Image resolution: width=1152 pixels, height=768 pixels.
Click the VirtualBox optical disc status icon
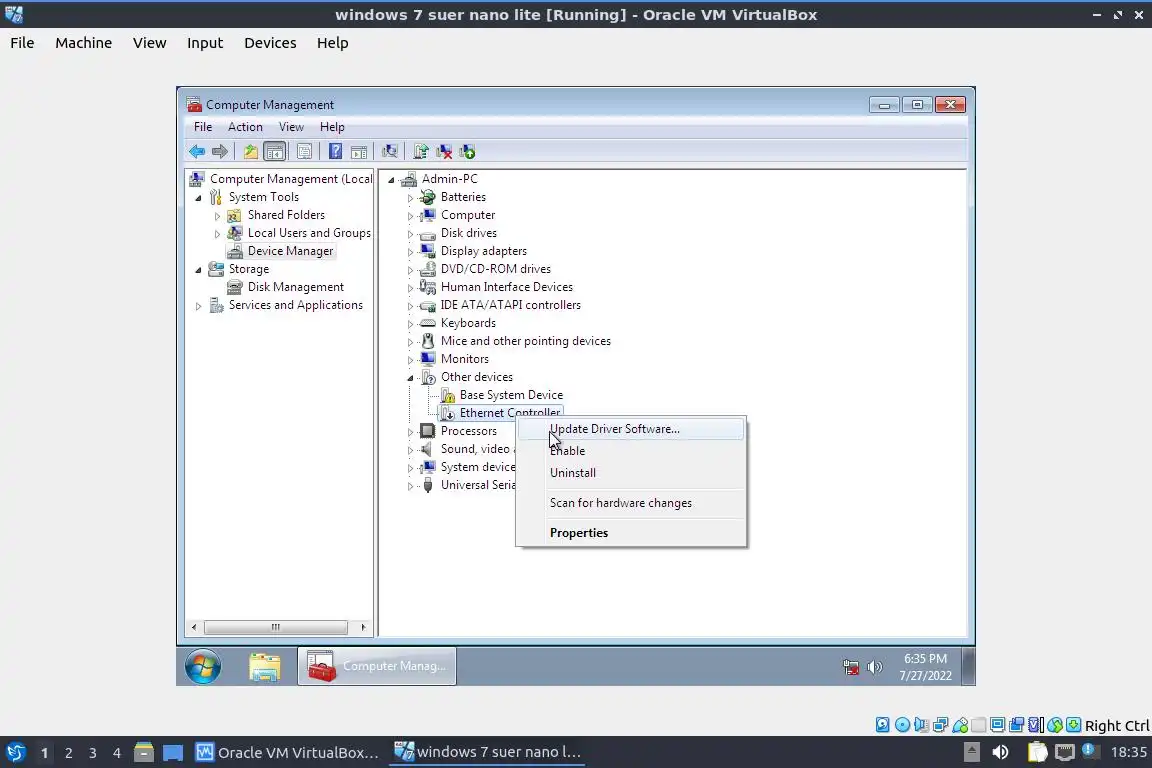coord(902,725)
